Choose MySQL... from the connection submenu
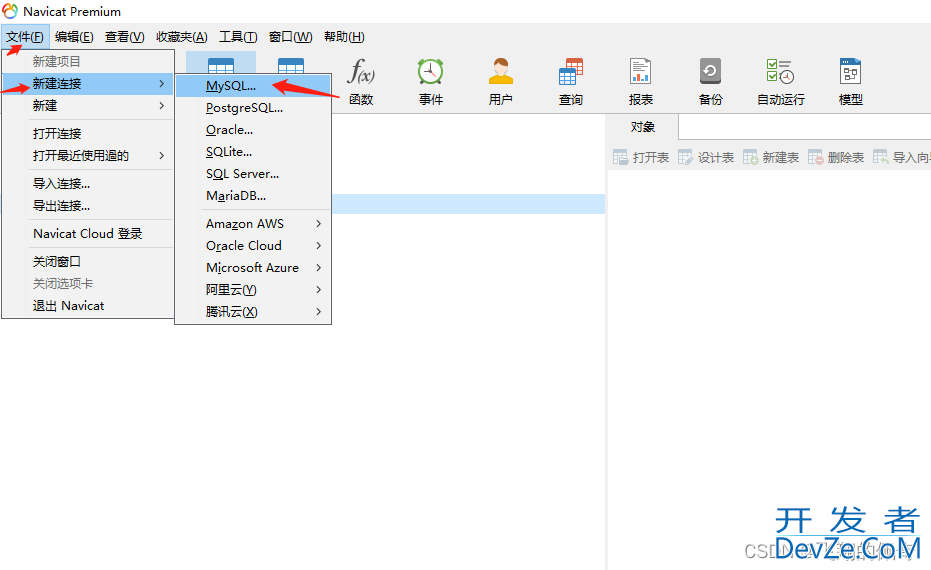Viewport: 931px width, 570px height. point(231,86)
